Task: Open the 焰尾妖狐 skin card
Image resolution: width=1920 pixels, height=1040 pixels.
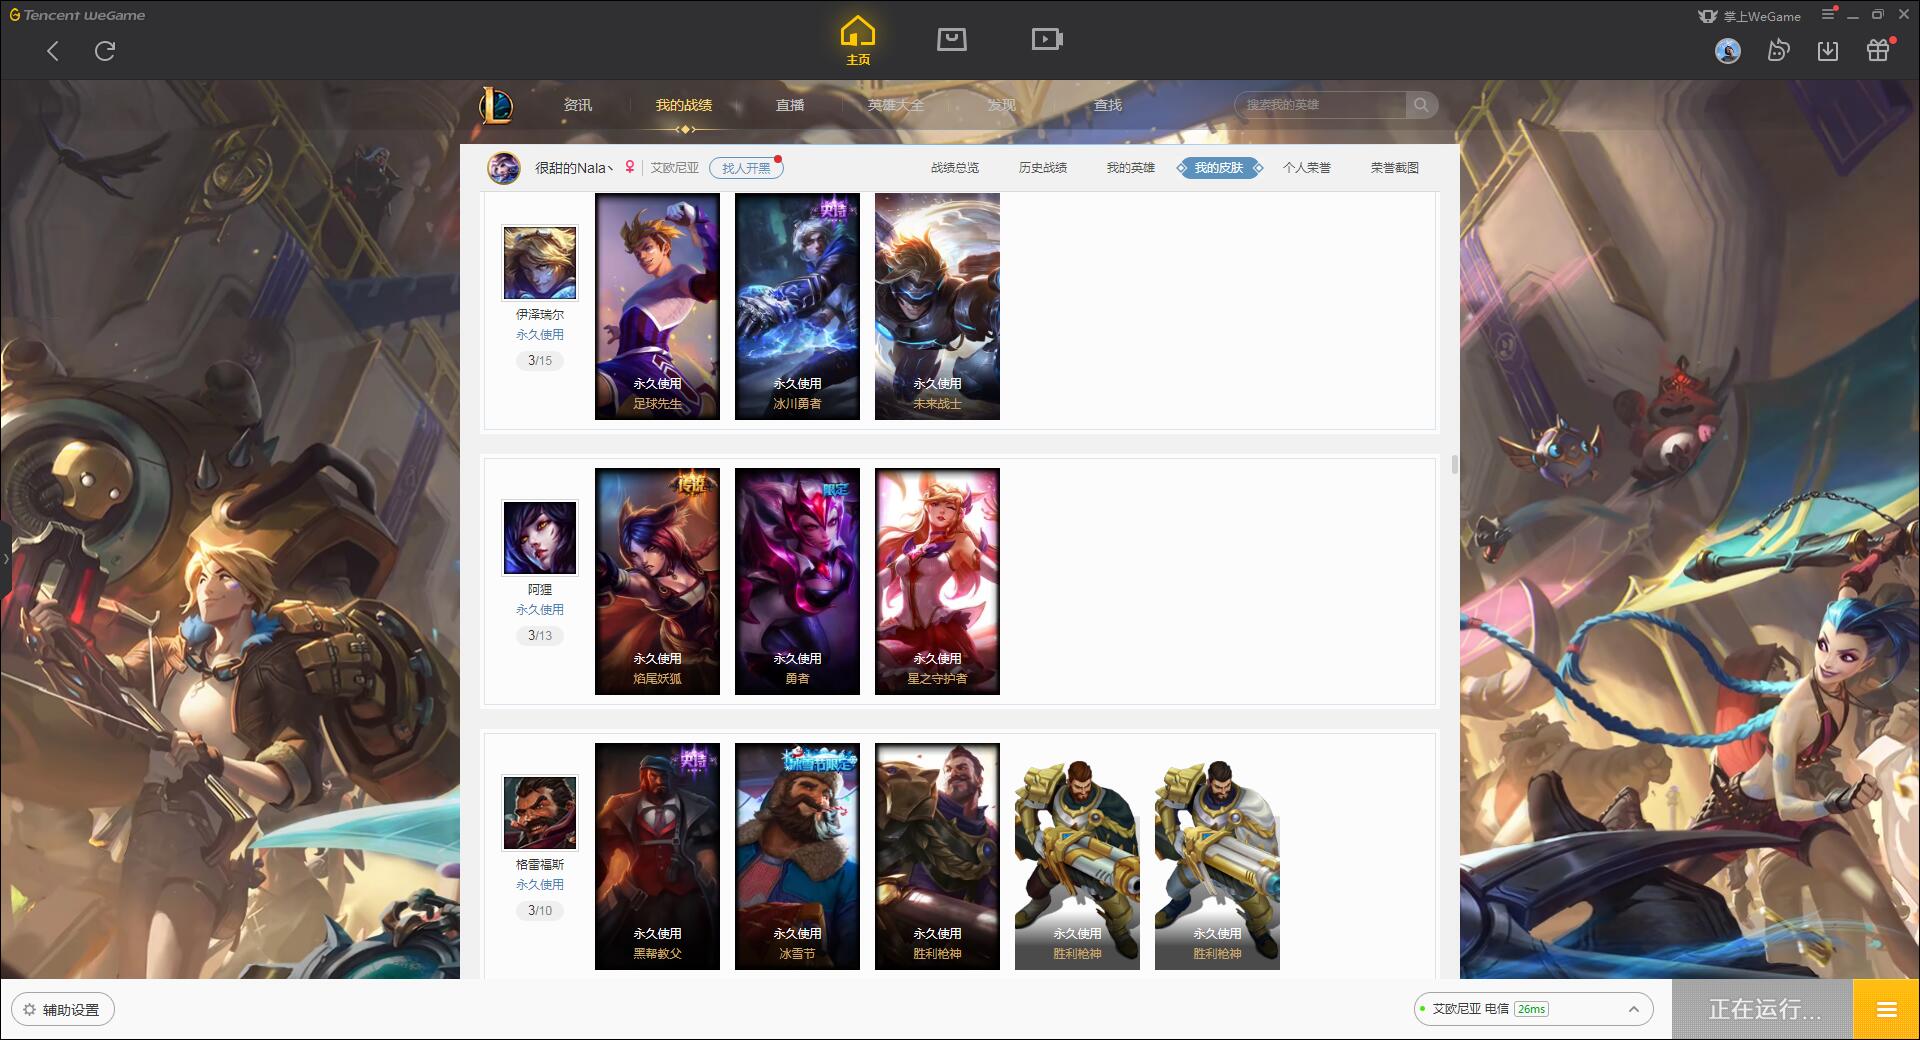Action: pos(657,581)
